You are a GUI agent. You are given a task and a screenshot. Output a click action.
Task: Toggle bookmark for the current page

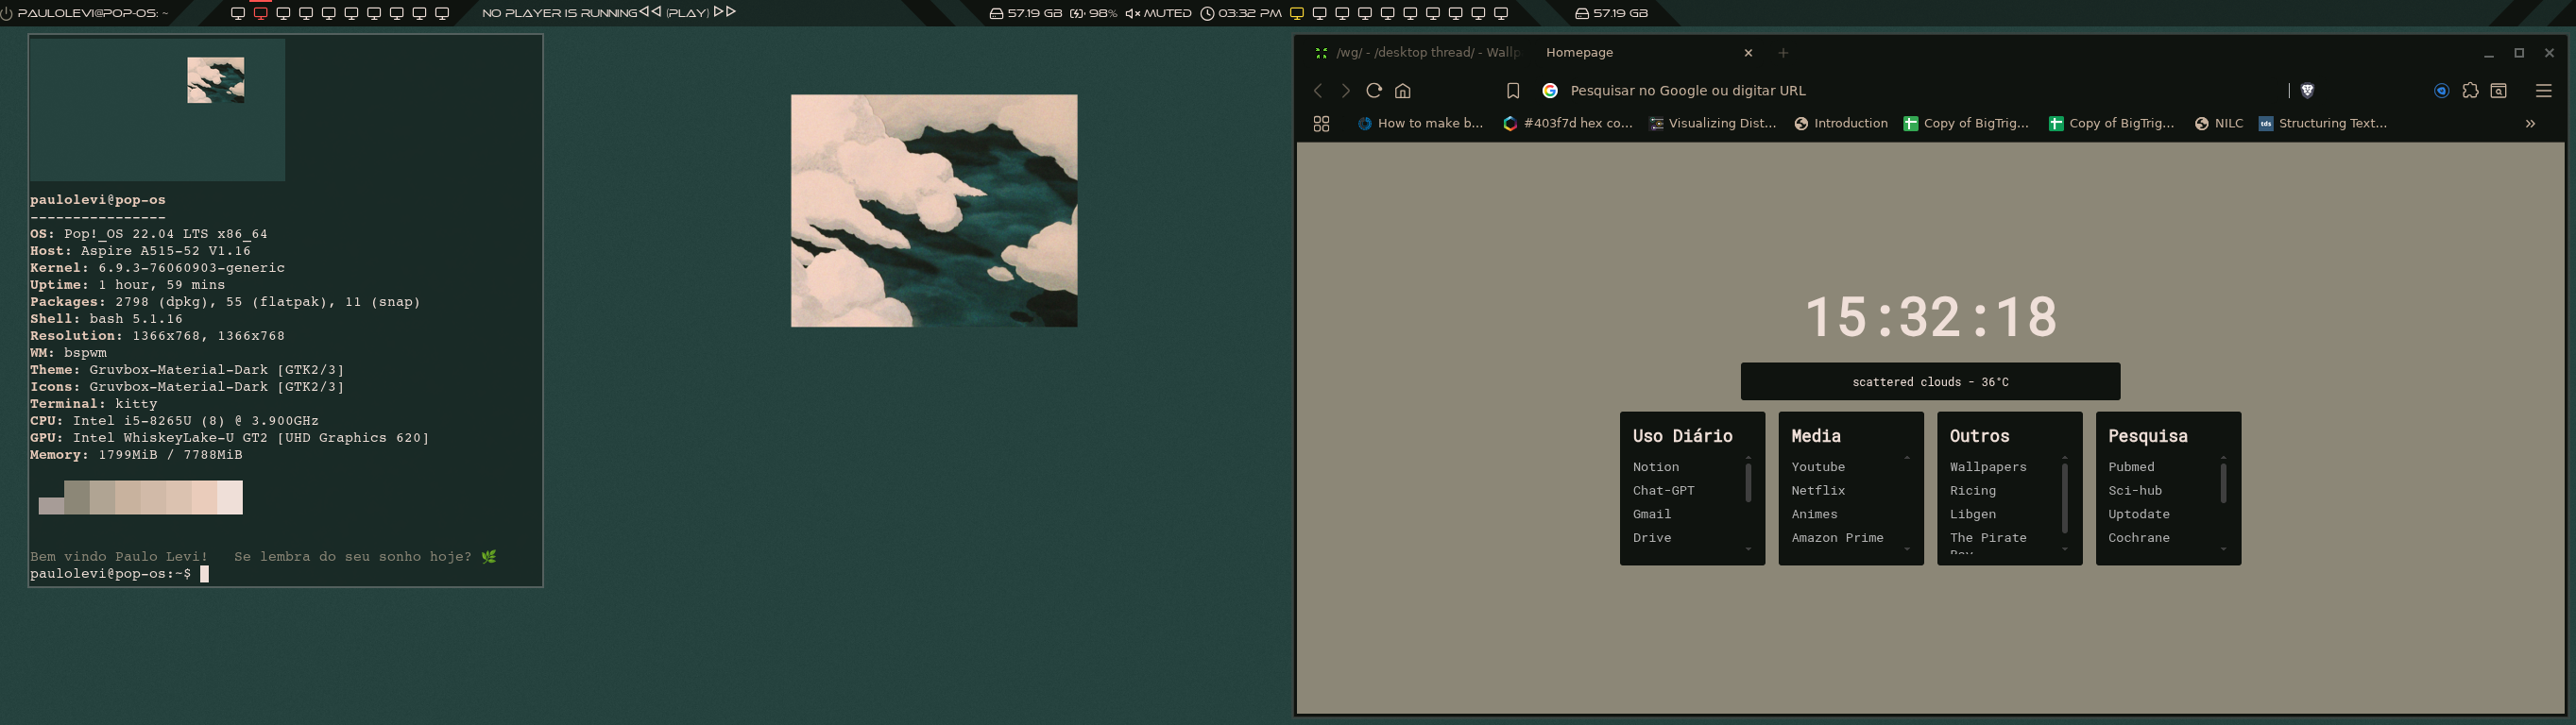point(1513,91)
